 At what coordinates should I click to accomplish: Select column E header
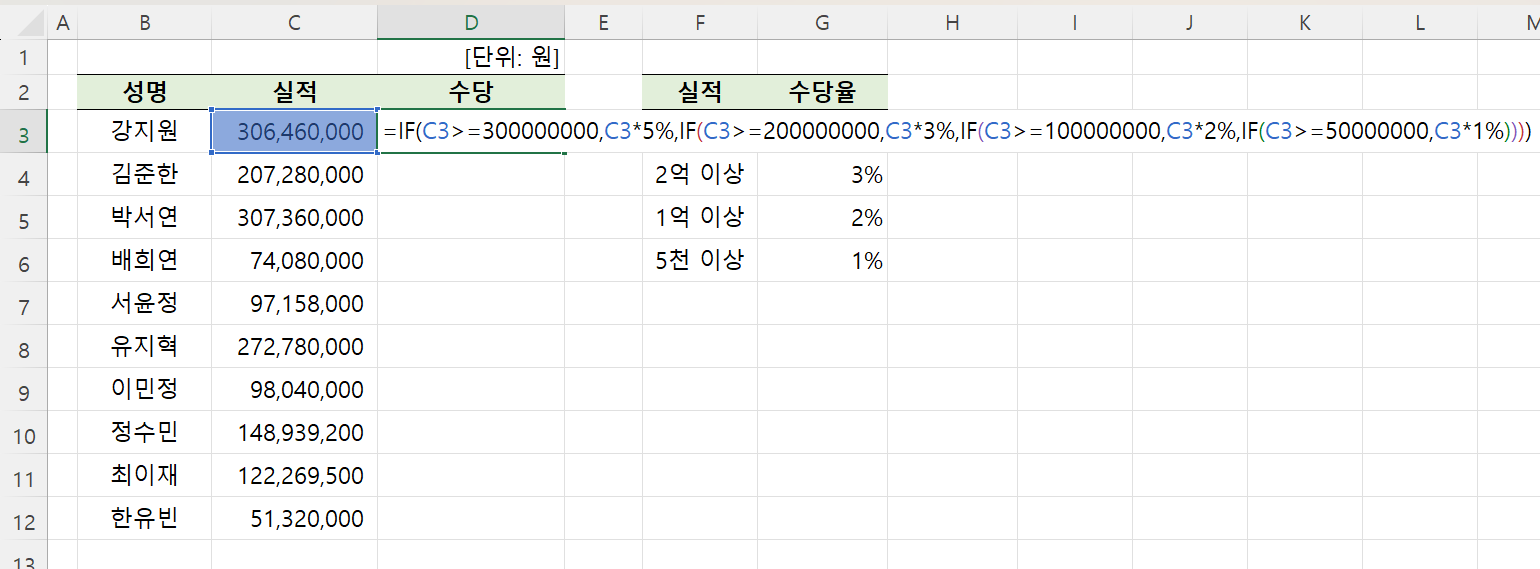click(603, 22)
